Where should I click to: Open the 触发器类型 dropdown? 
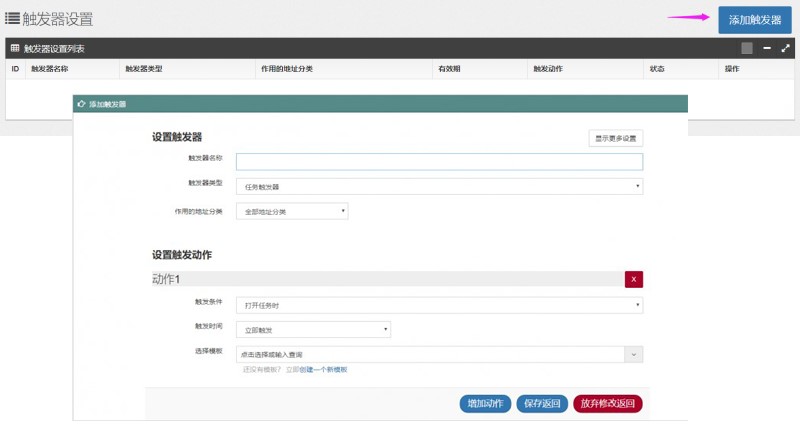[x=439, y=186]
